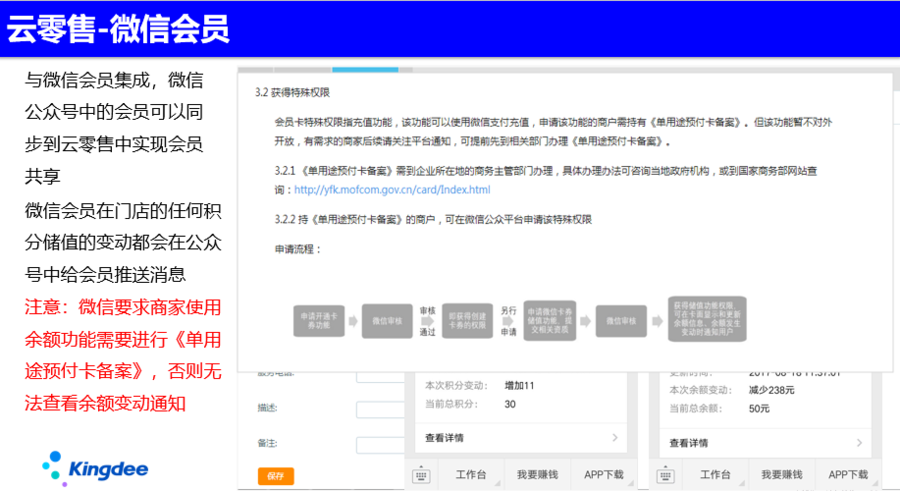Open 我要赚钱 menu in the 余额 phone screen
Image resolution: width=900 pixels, height=491 pixels.
781,475
